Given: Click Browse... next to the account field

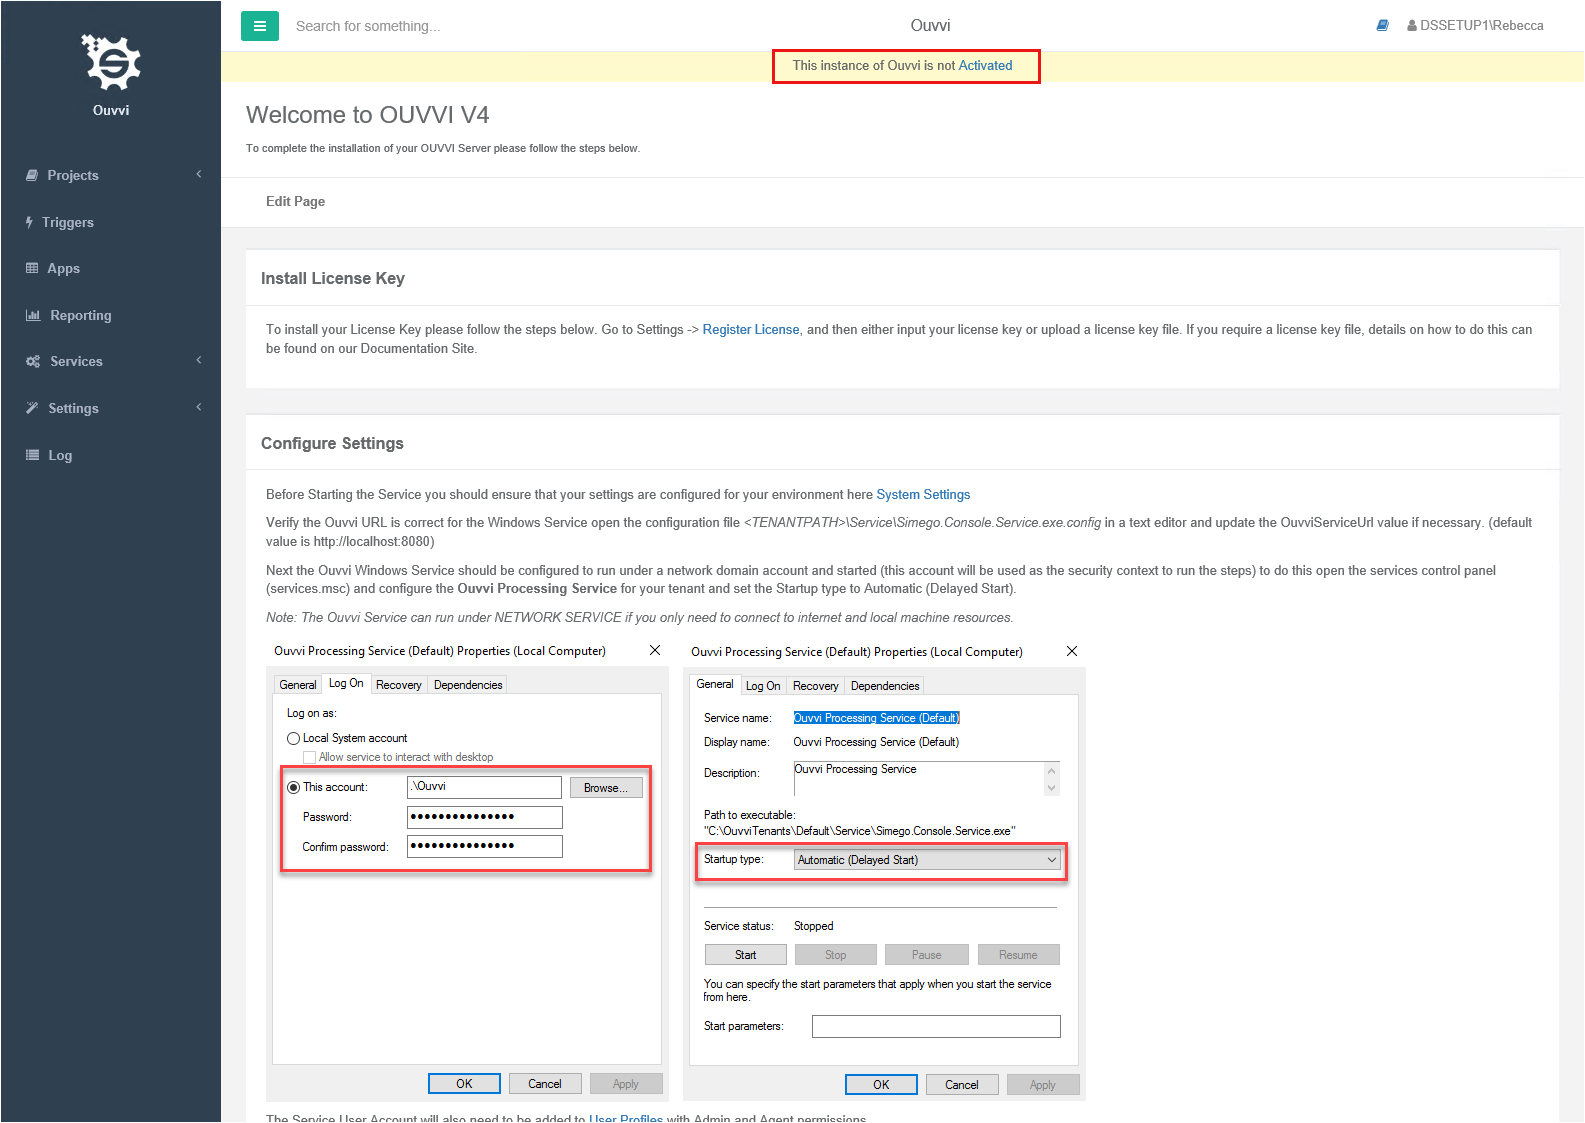Looking at the screenshot, I should [606, 788].
